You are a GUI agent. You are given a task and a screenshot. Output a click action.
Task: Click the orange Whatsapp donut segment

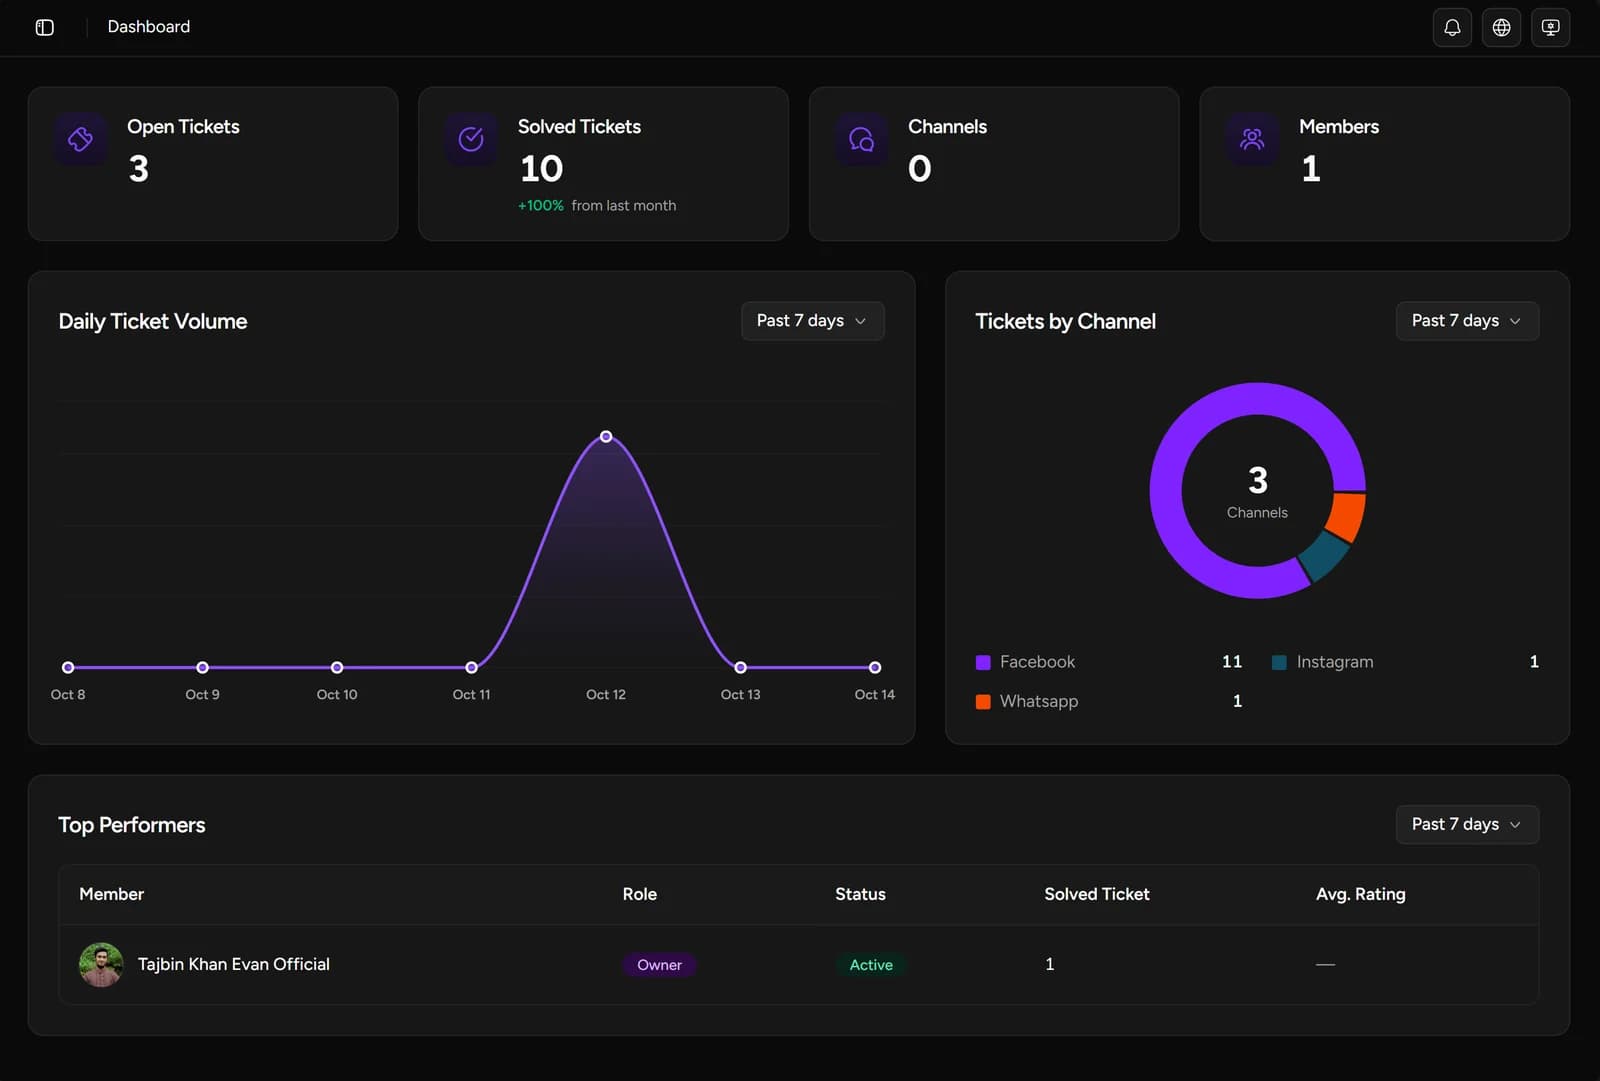[1346, 516]
